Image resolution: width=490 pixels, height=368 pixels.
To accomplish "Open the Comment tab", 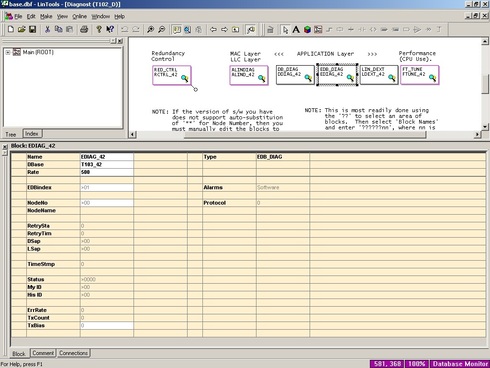I will [x=43, y=353].
